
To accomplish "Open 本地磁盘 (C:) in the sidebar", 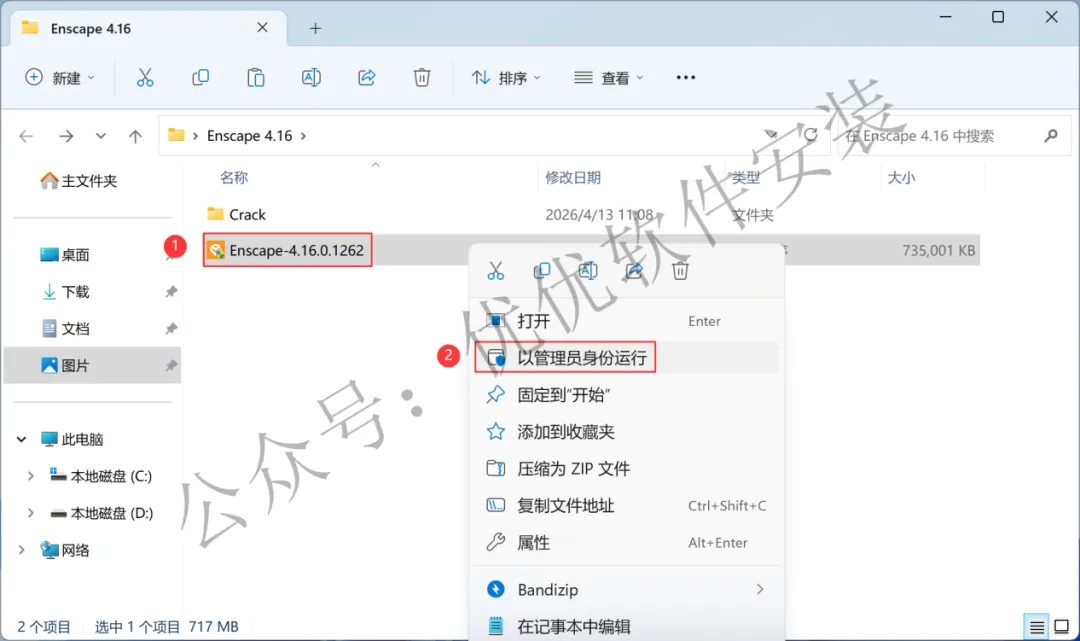I will pyautogui.click(x=101, y=476).
